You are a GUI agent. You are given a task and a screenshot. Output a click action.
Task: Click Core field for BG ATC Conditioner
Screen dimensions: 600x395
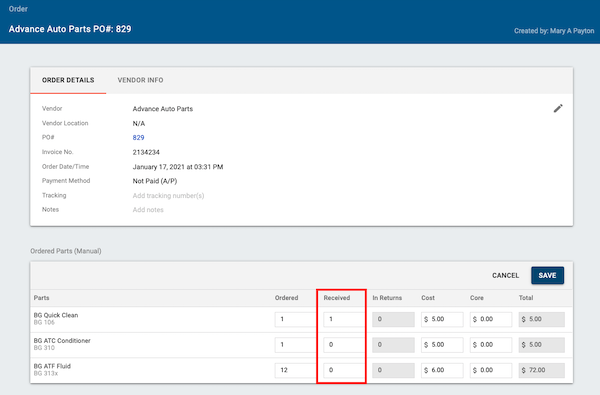[x=491, y=345]
